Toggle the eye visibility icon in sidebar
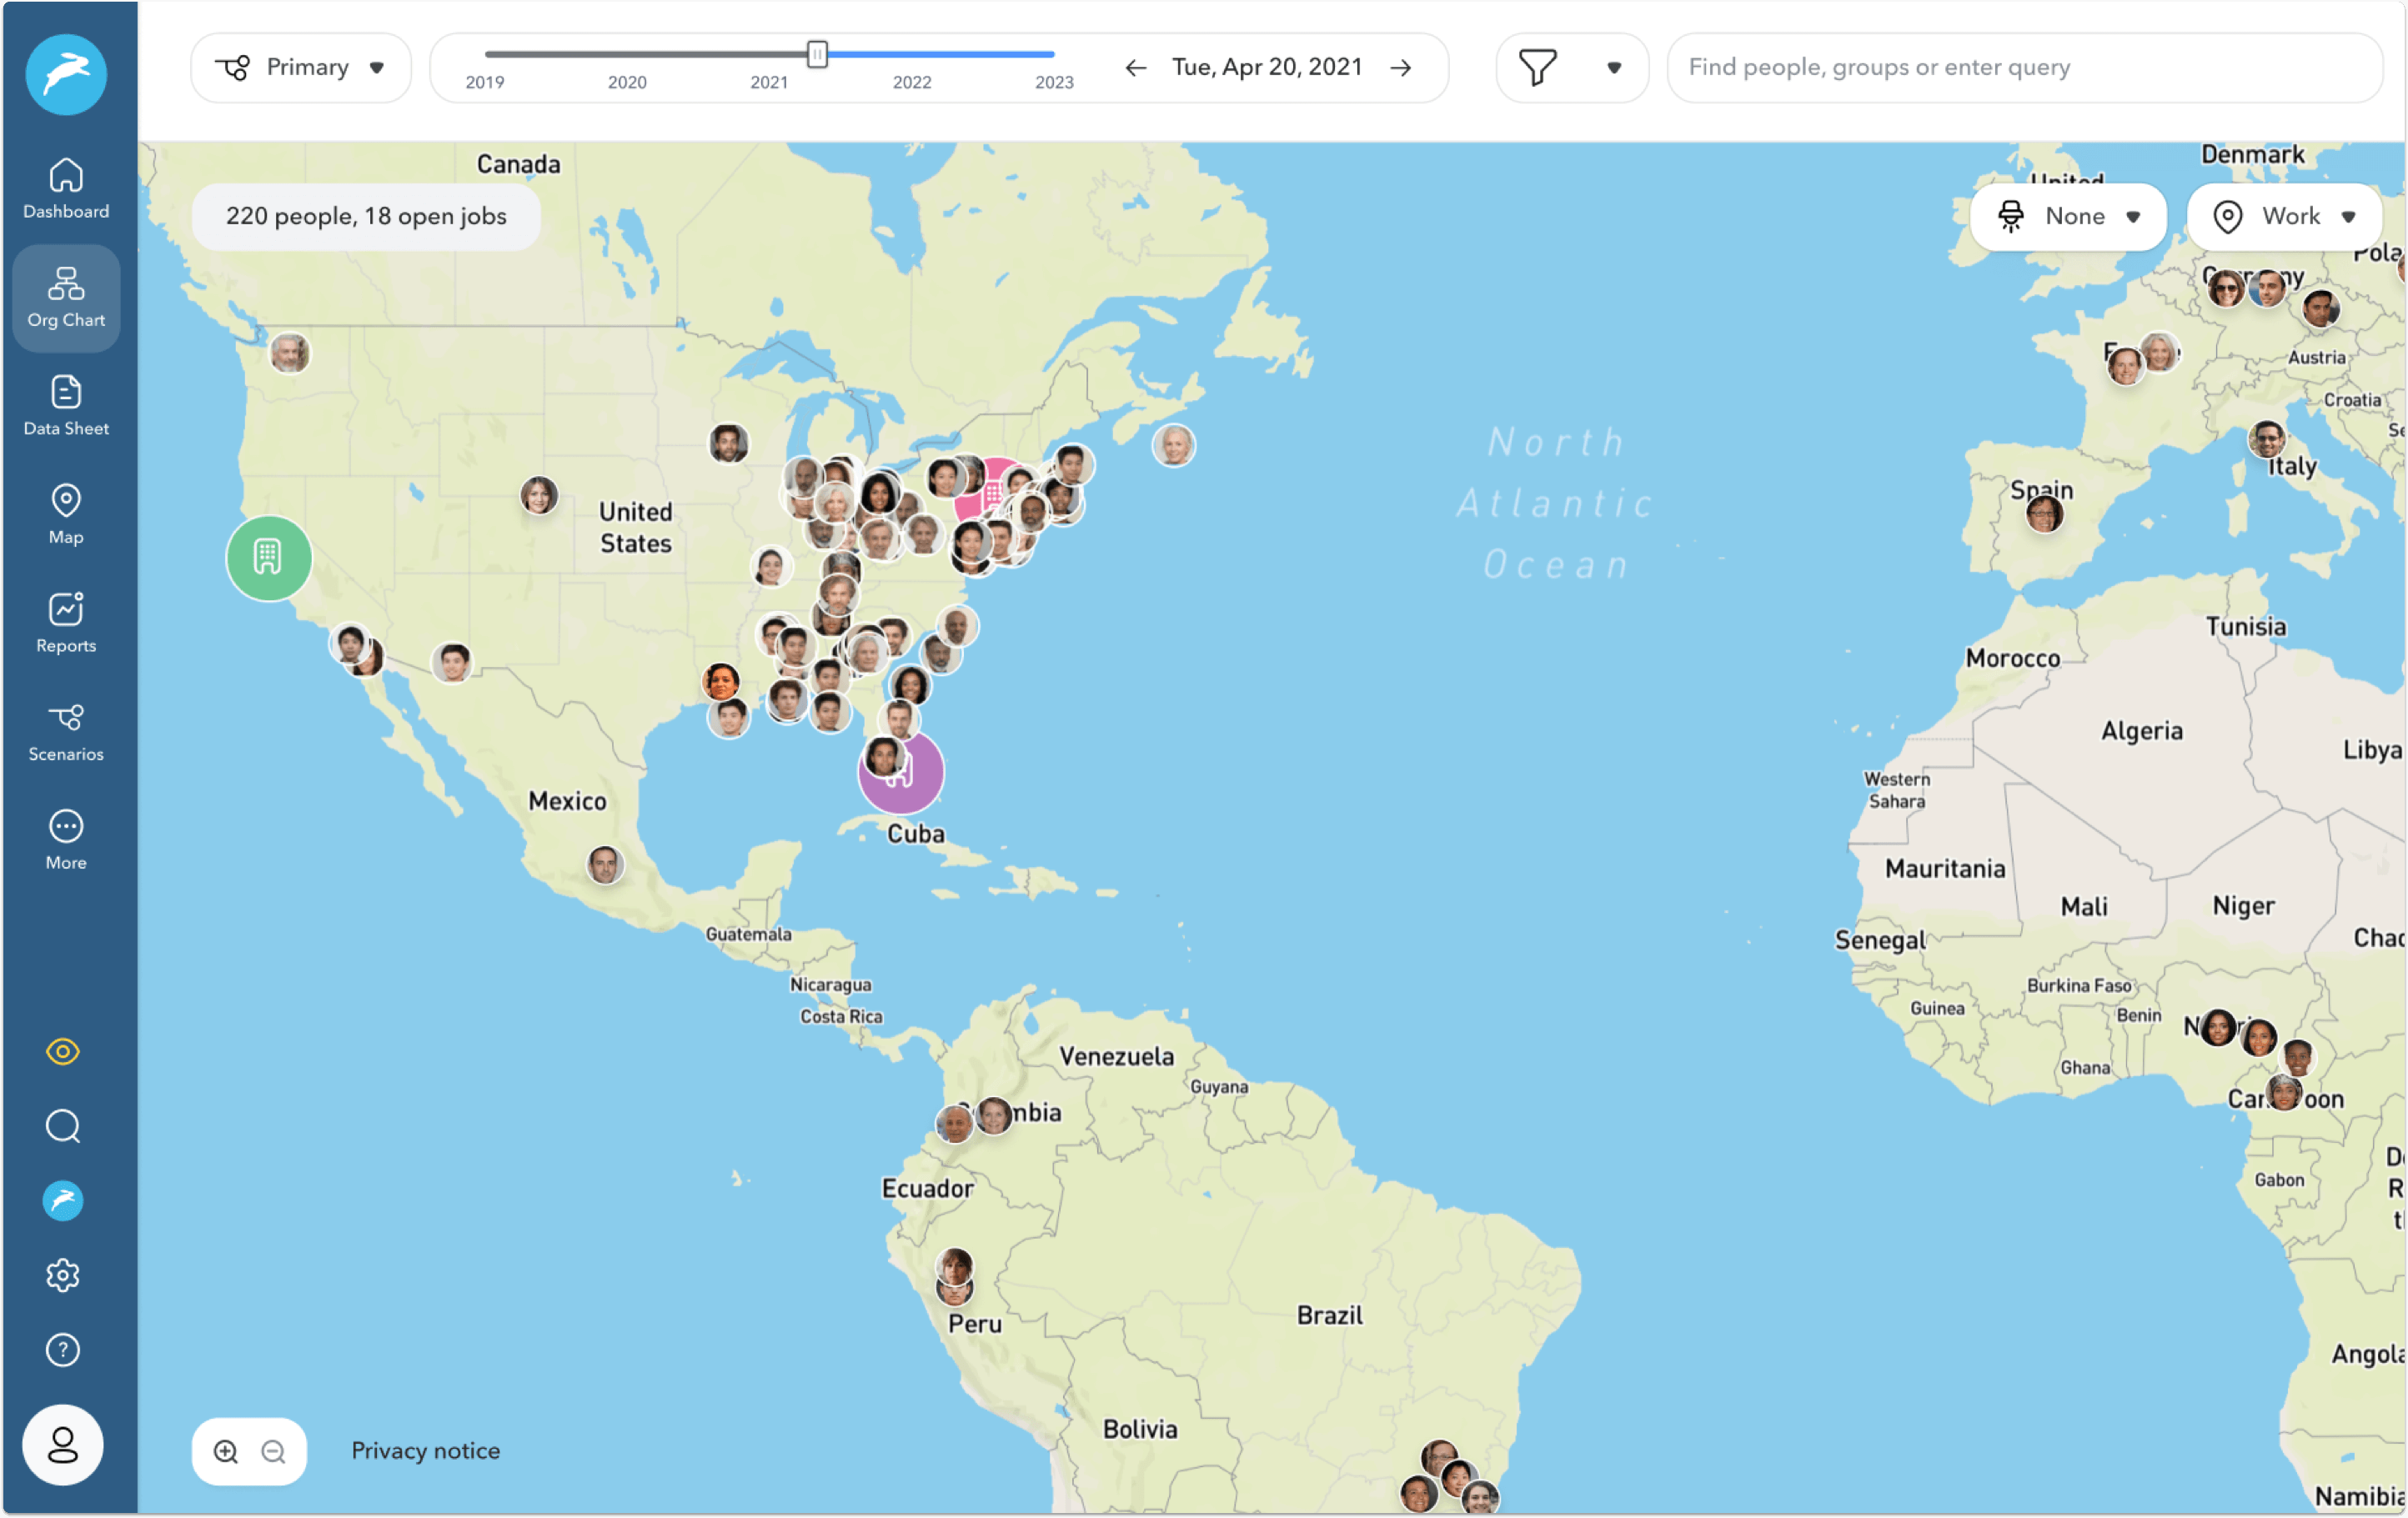2408x1518 pixels. (x=63, y=1051)
